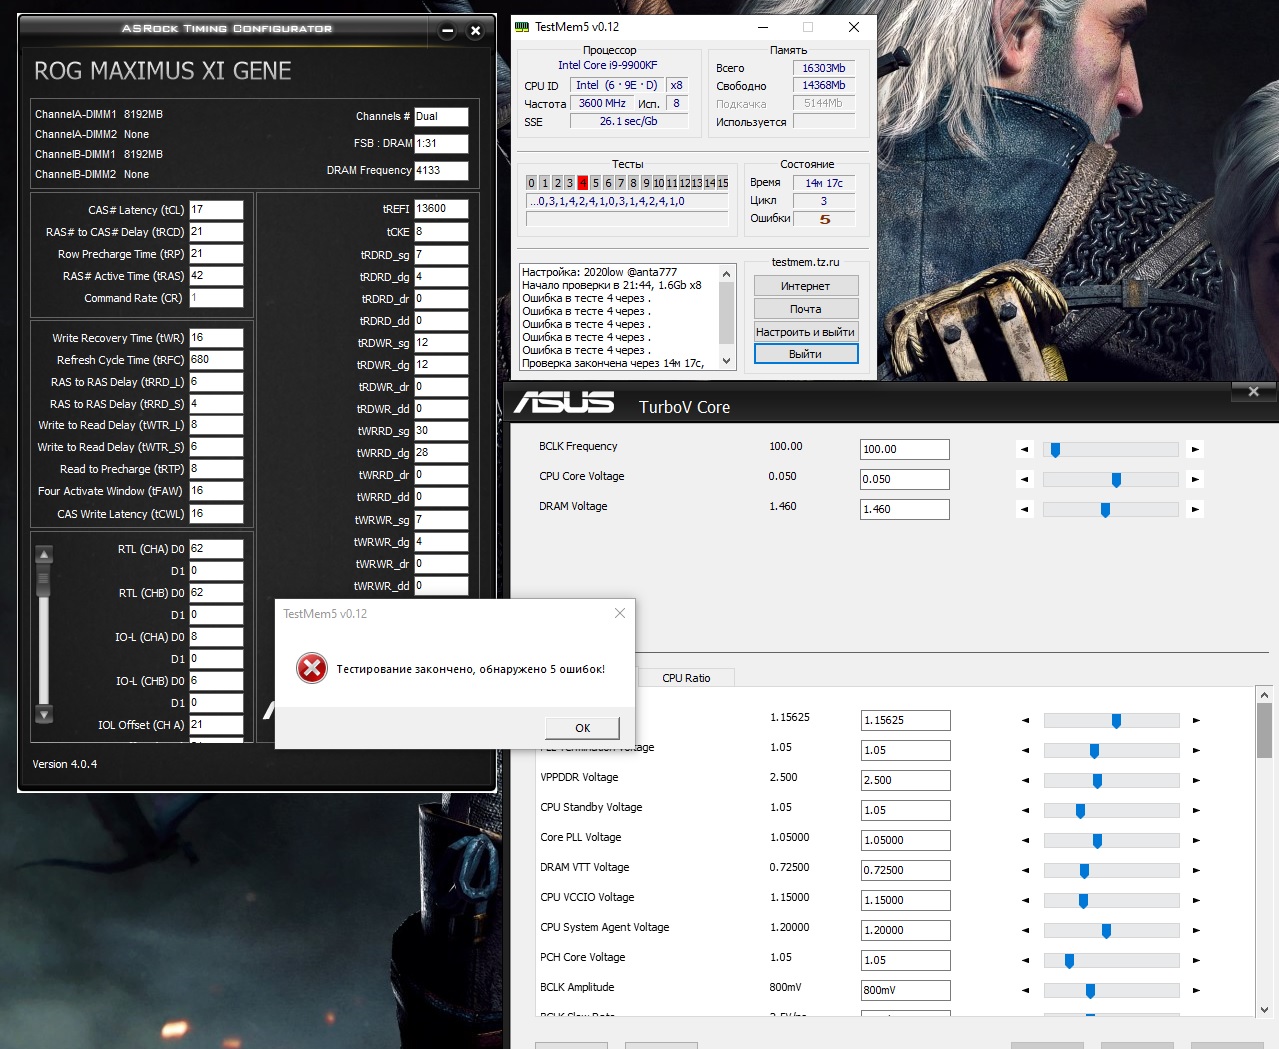Close the TestMem5 error dialog

620,613
